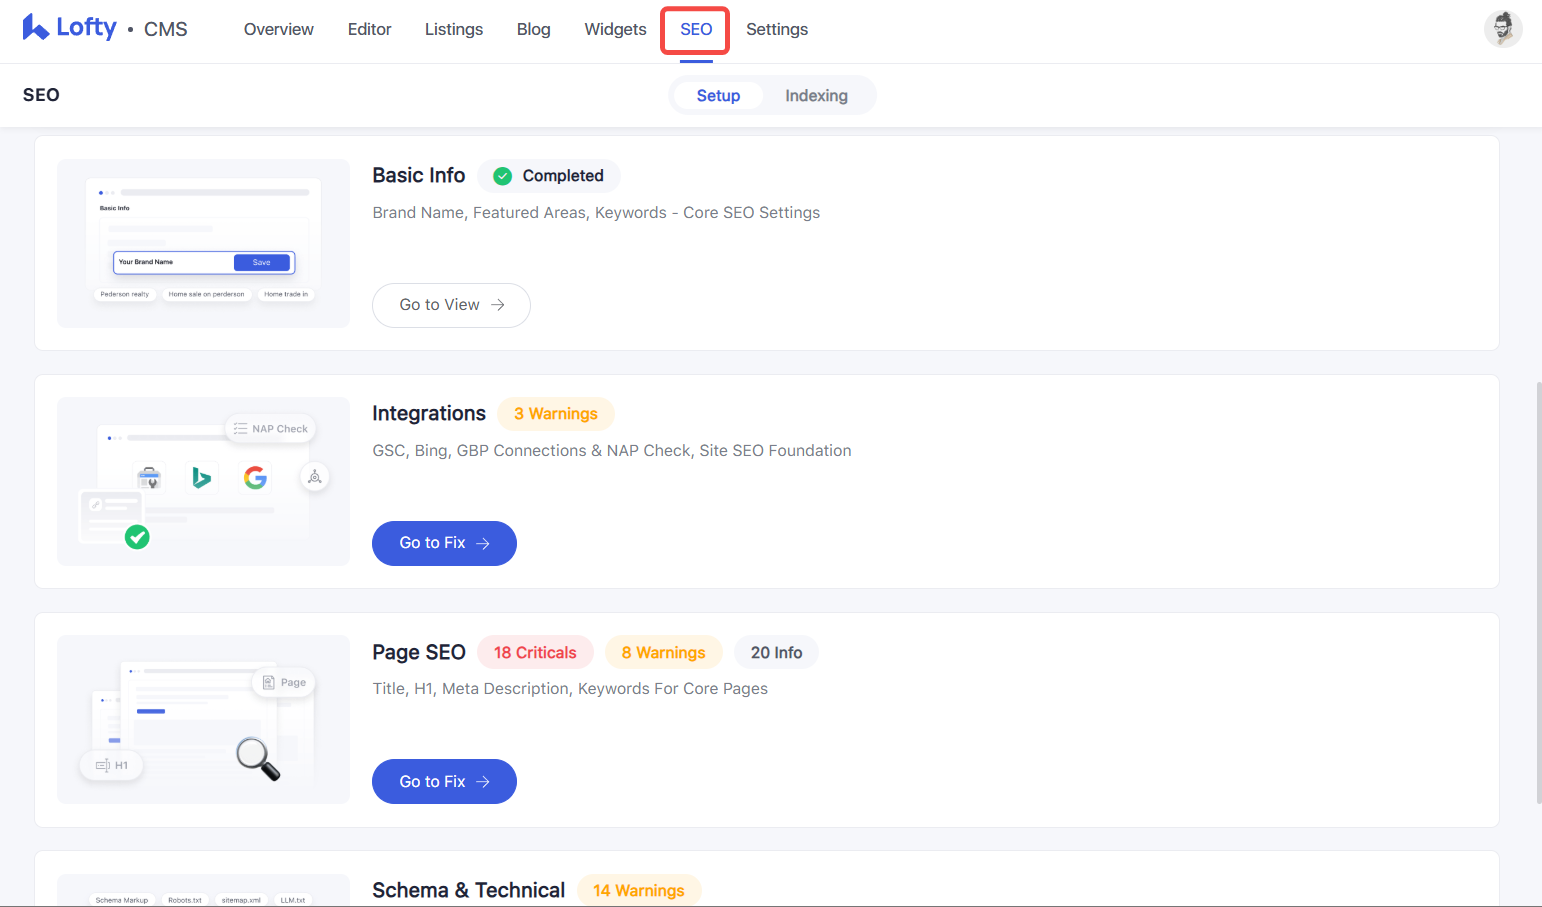Open the Listings menu
Viewport: 1542px width, 907px height.
pyautogui.click(x=454, y=30)
